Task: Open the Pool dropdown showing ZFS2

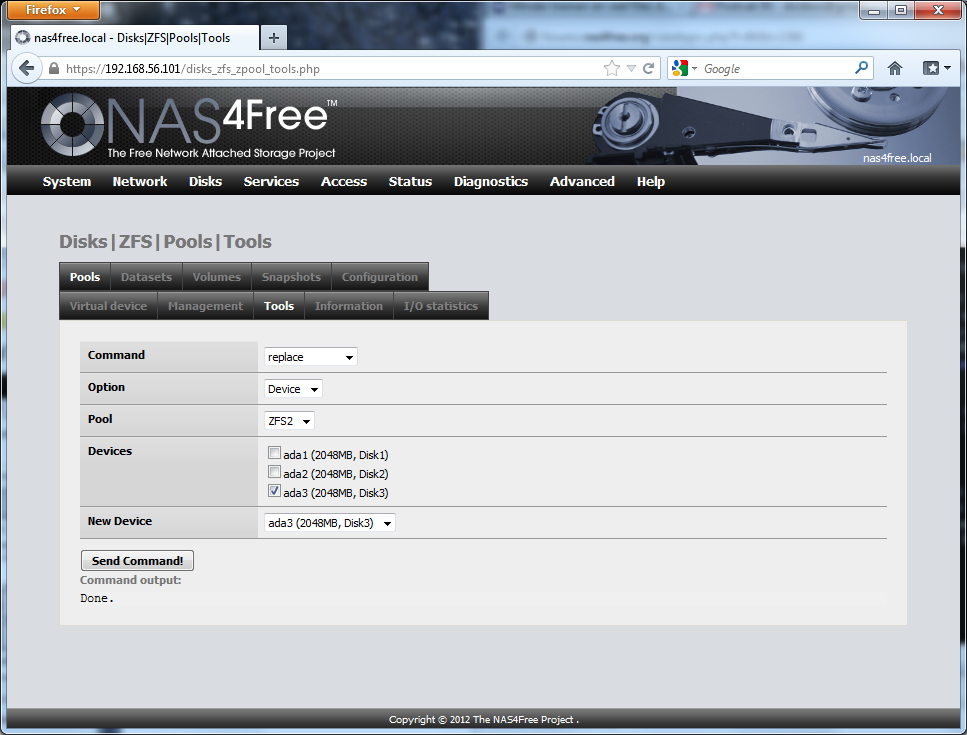Action: pyautogui.click(x=289, y=421)
